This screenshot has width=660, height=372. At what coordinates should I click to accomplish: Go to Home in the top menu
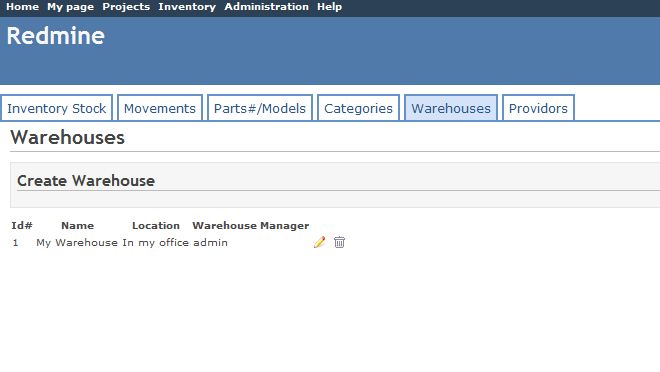point(22,7)
